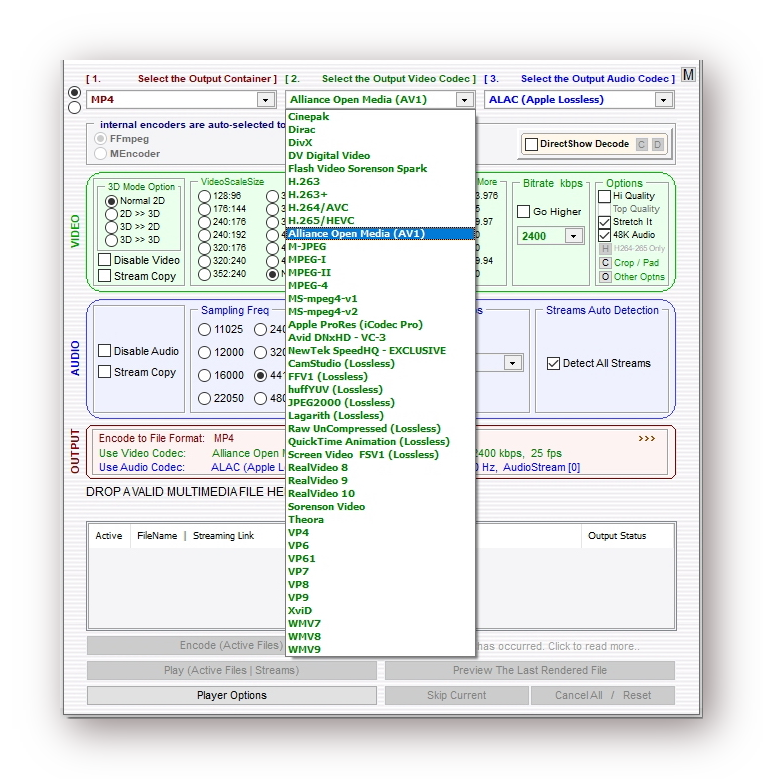
Task: Select Alliance Open Media (AV1) list entry
Action: coord(381,234)
